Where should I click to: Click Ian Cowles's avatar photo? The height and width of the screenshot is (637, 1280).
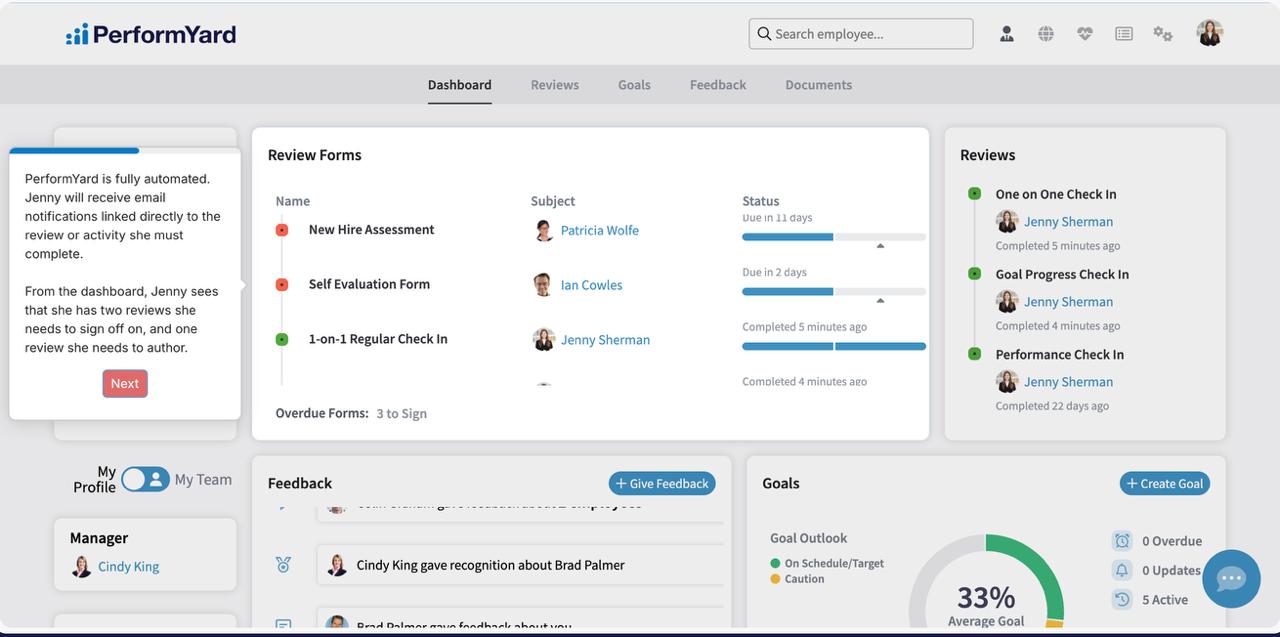[x=543, y=285]
